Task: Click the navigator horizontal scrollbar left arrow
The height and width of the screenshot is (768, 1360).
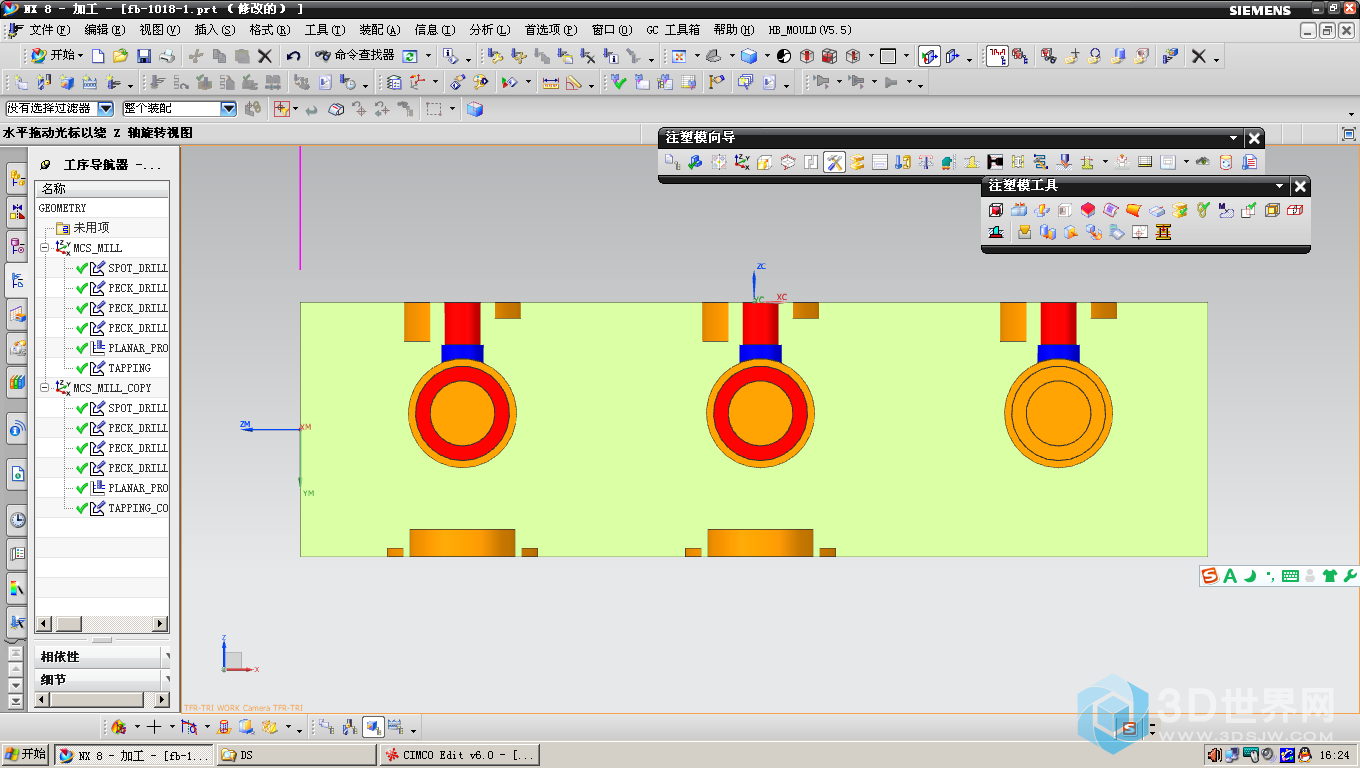Action: pyautogui.click(x=44, y=624)
